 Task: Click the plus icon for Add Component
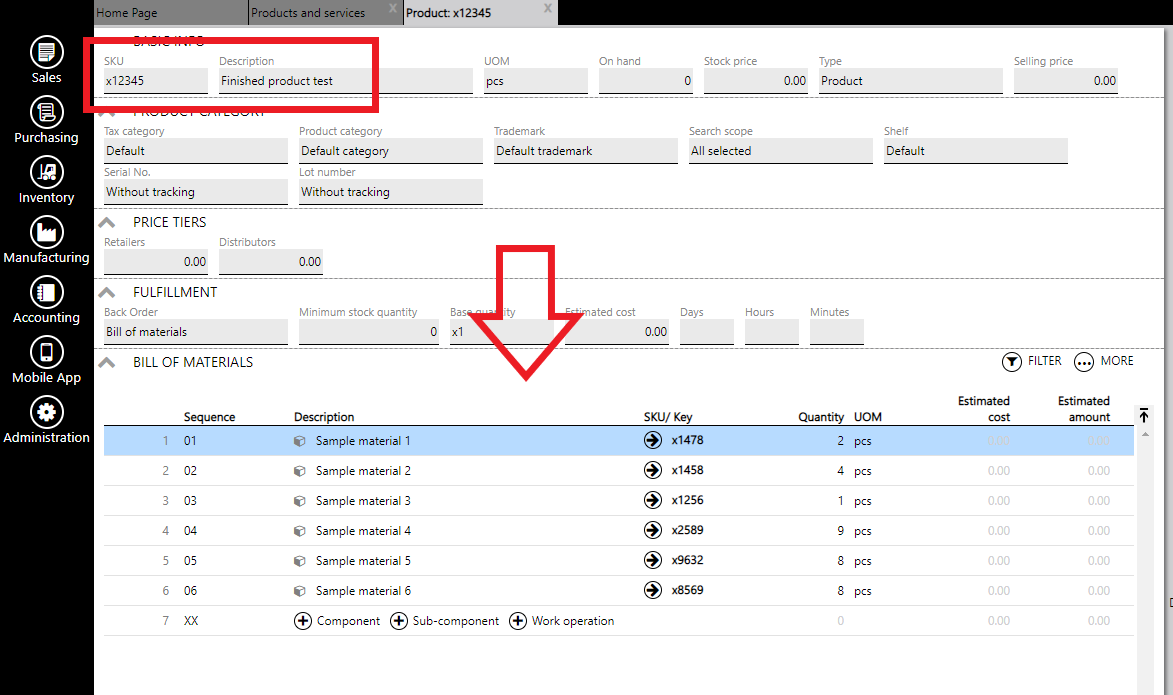click(x=303, y=621)
